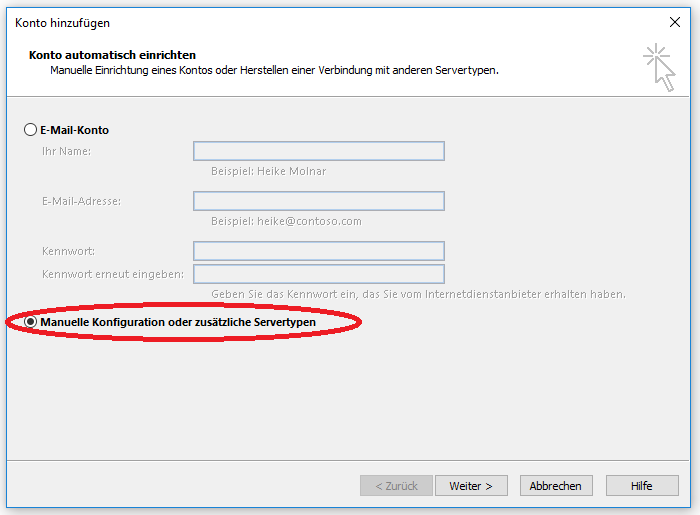Click the Ihr Name input field
The image size is (700, 515).
(319, 151)
